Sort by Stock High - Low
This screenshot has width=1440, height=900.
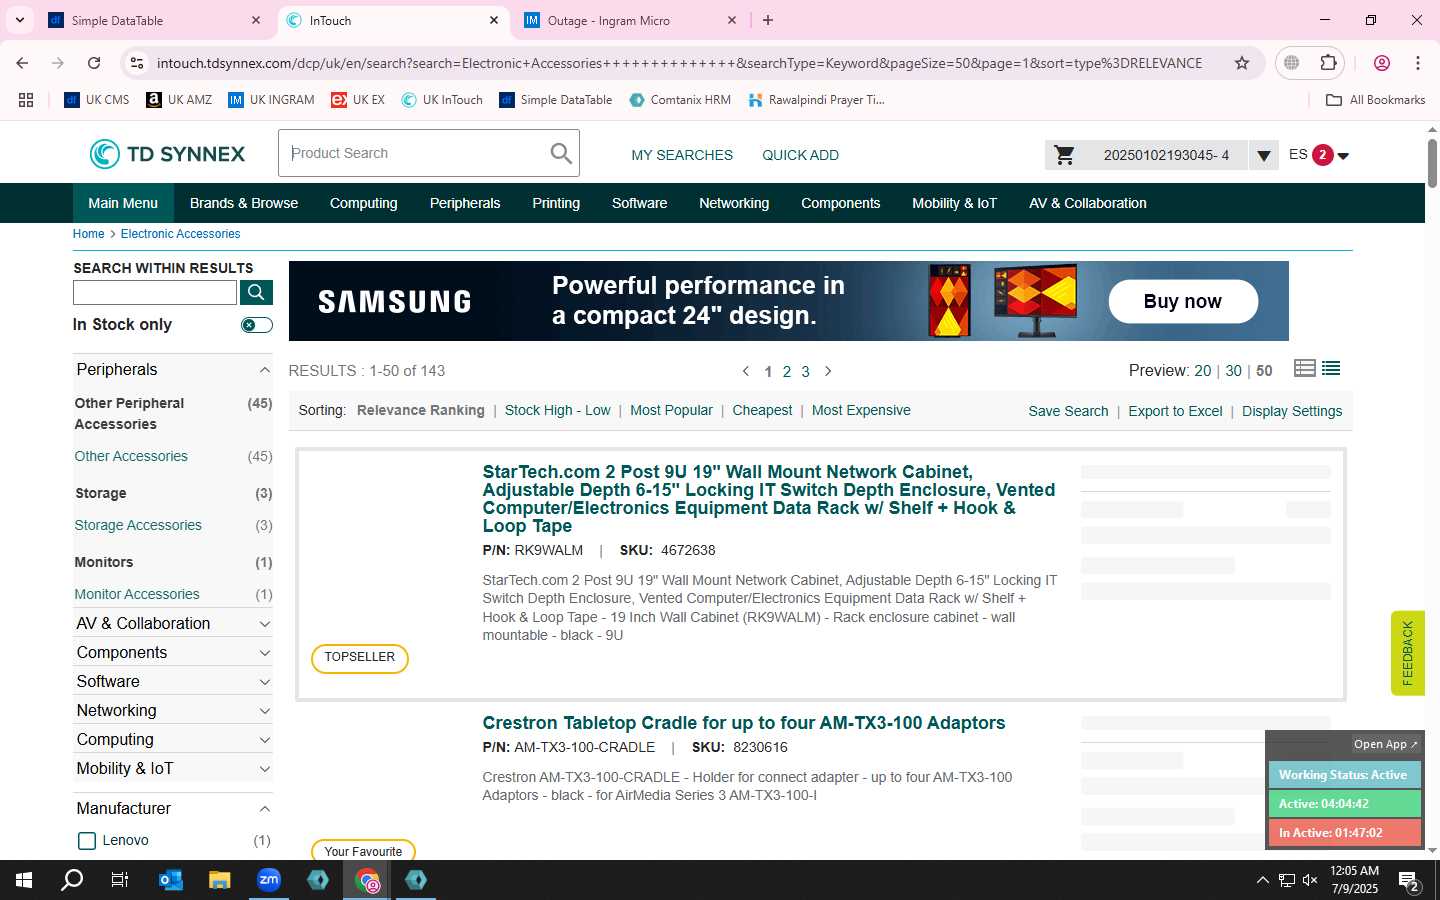point(557,410)
